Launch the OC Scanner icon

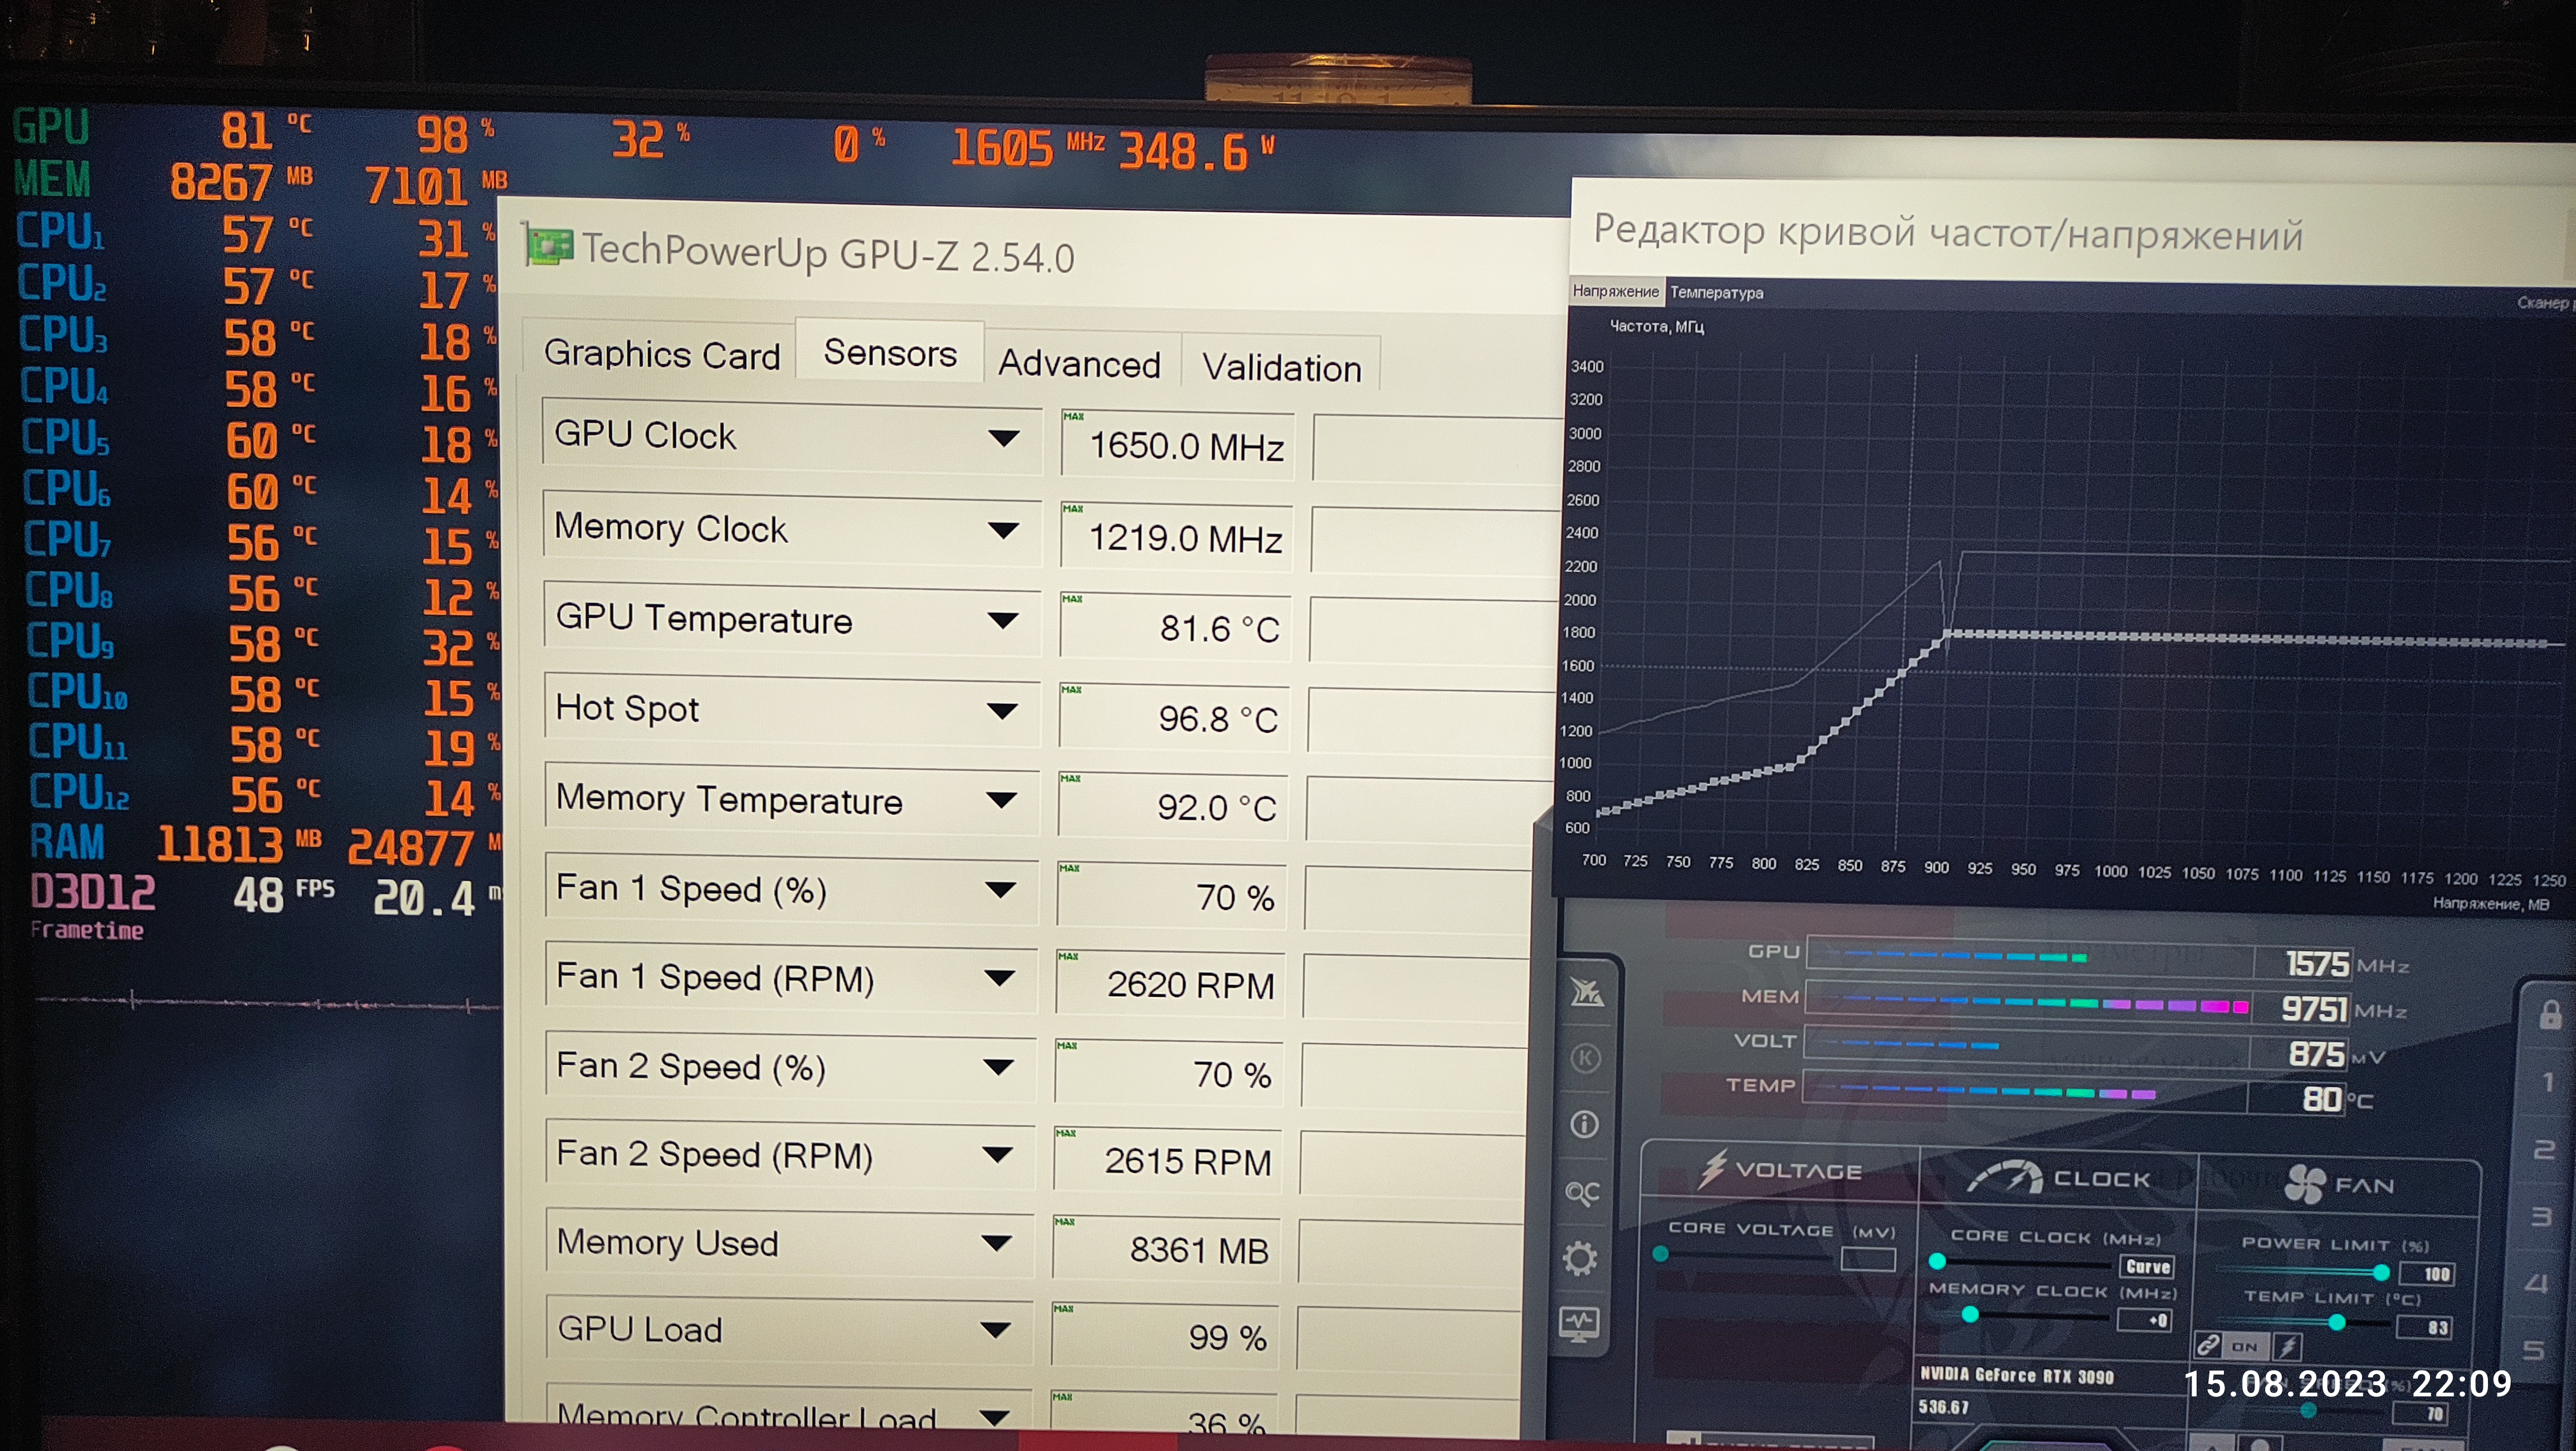point(1582,1192)
